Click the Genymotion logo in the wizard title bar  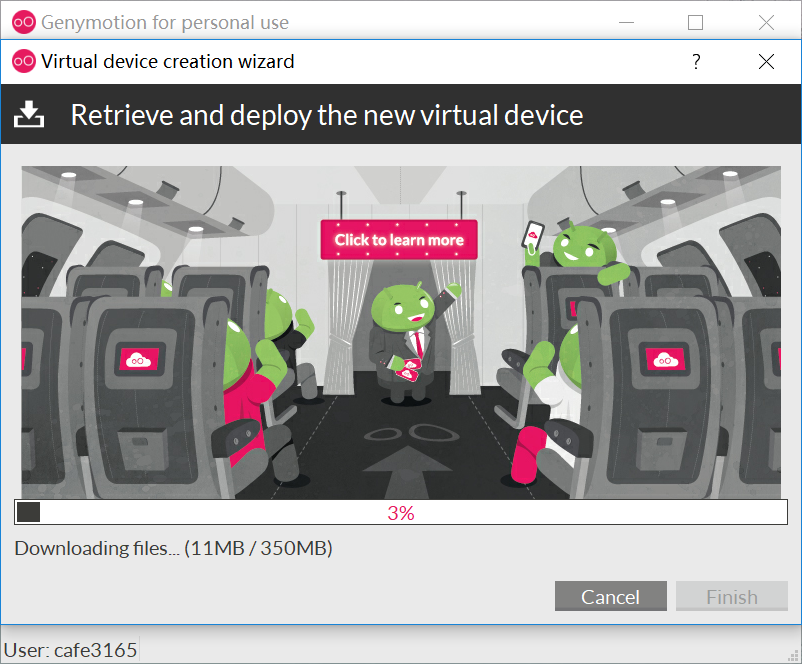(x=24, y=61)
